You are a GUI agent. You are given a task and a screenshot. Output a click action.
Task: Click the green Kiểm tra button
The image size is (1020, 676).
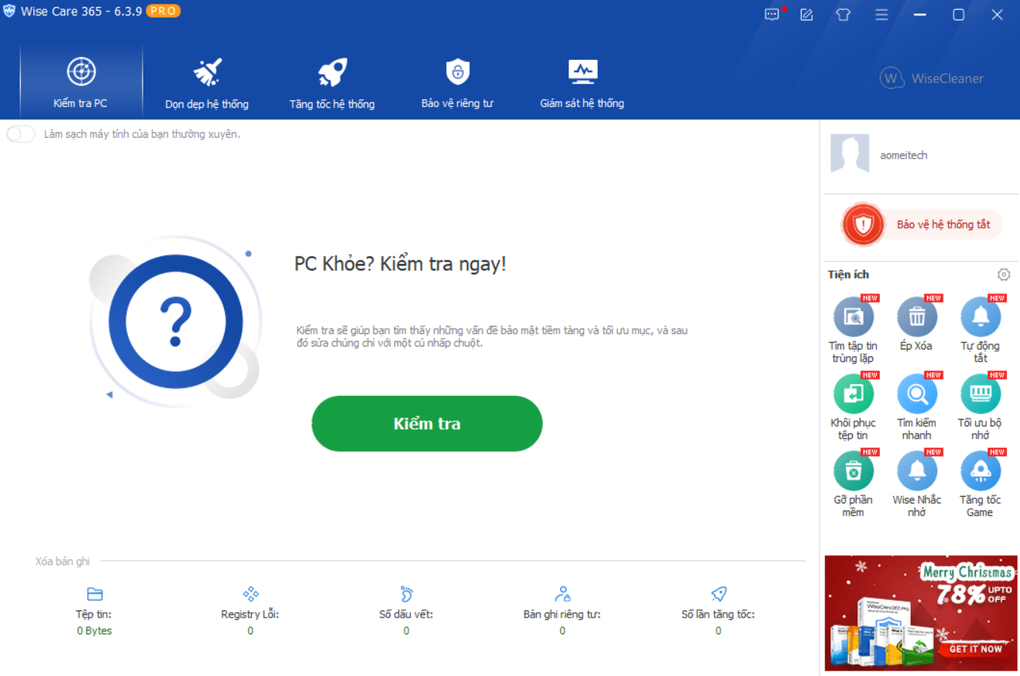point(427,424)
